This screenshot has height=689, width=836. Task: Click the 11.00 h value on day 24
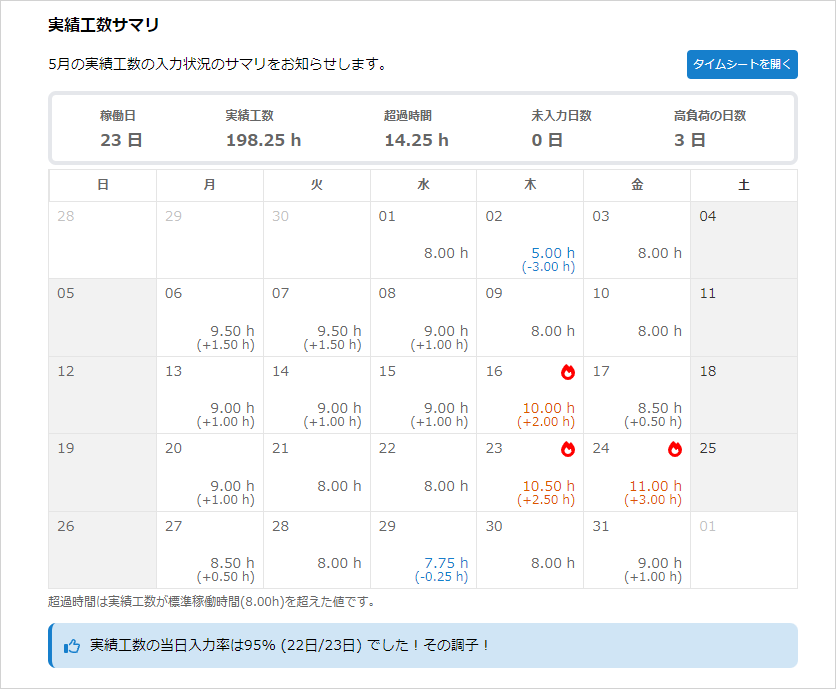point(656,486)
